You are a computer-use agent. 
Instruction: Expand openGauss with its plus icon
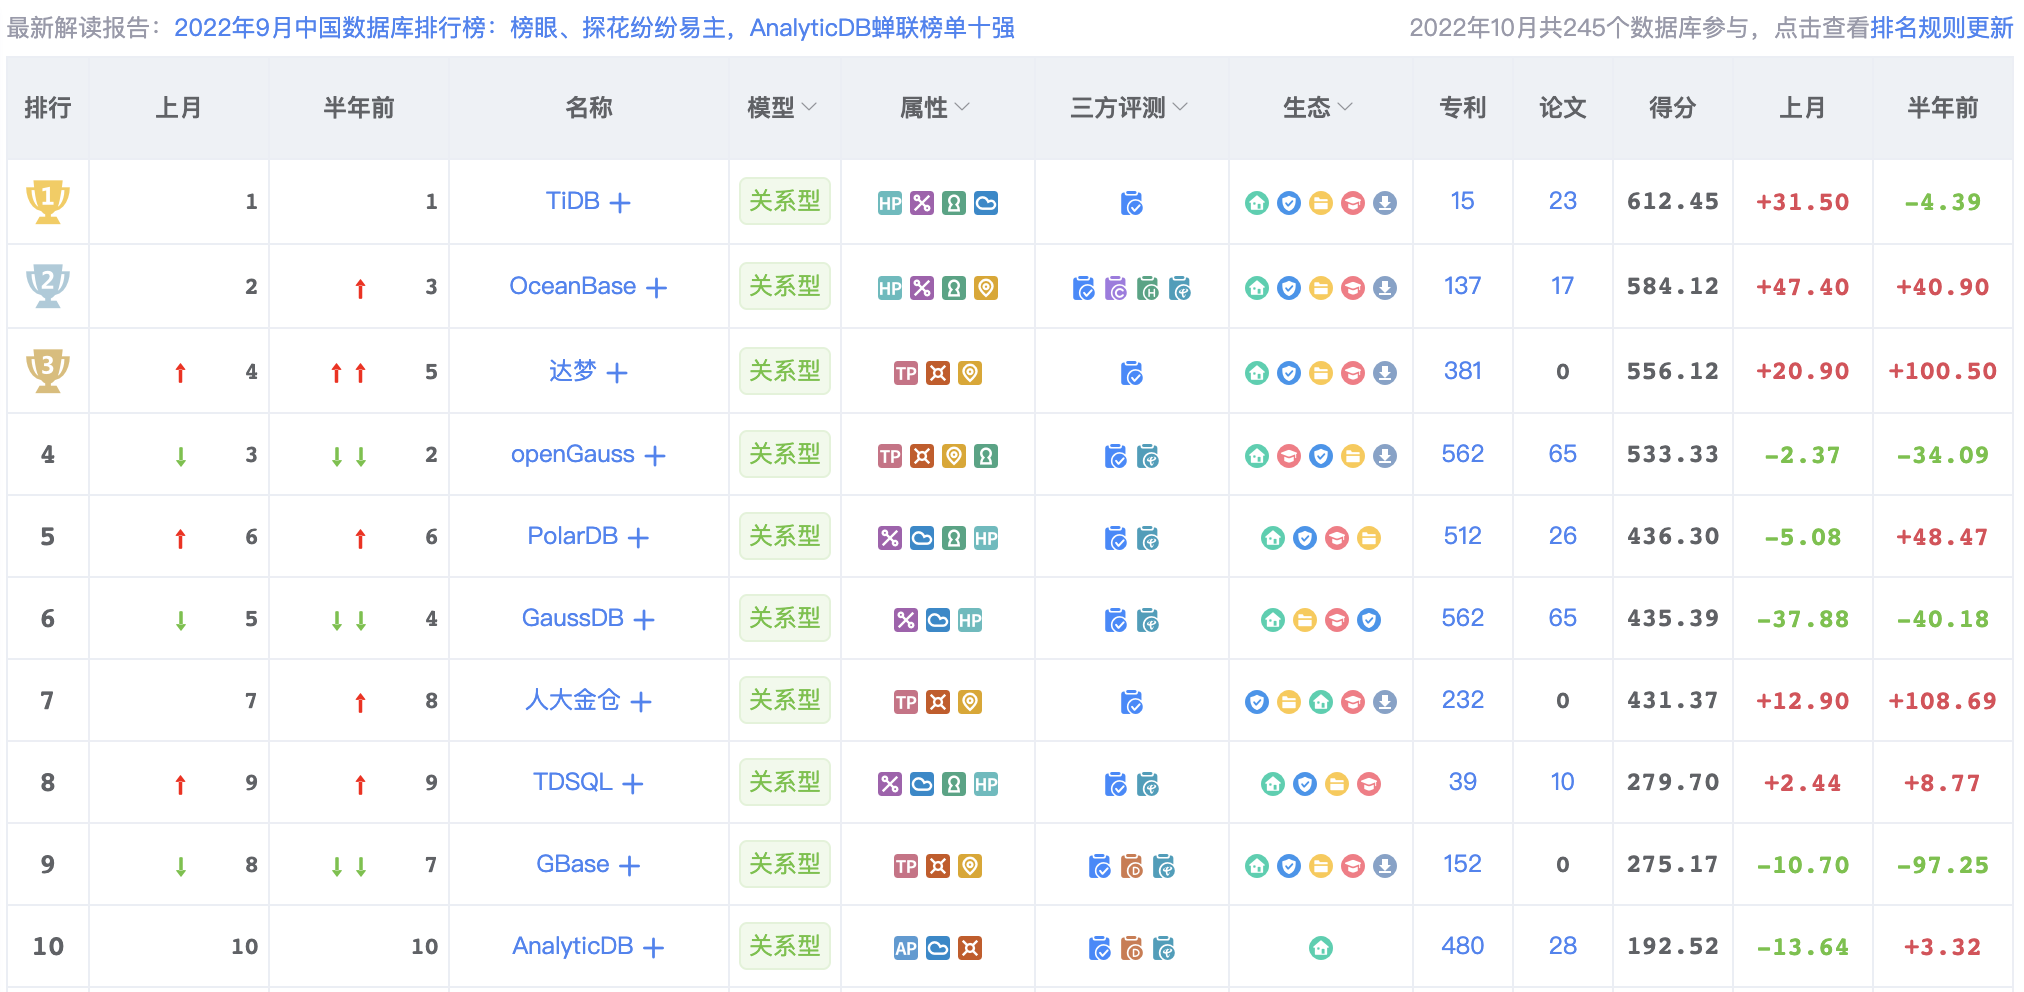(x=655, y=456)
